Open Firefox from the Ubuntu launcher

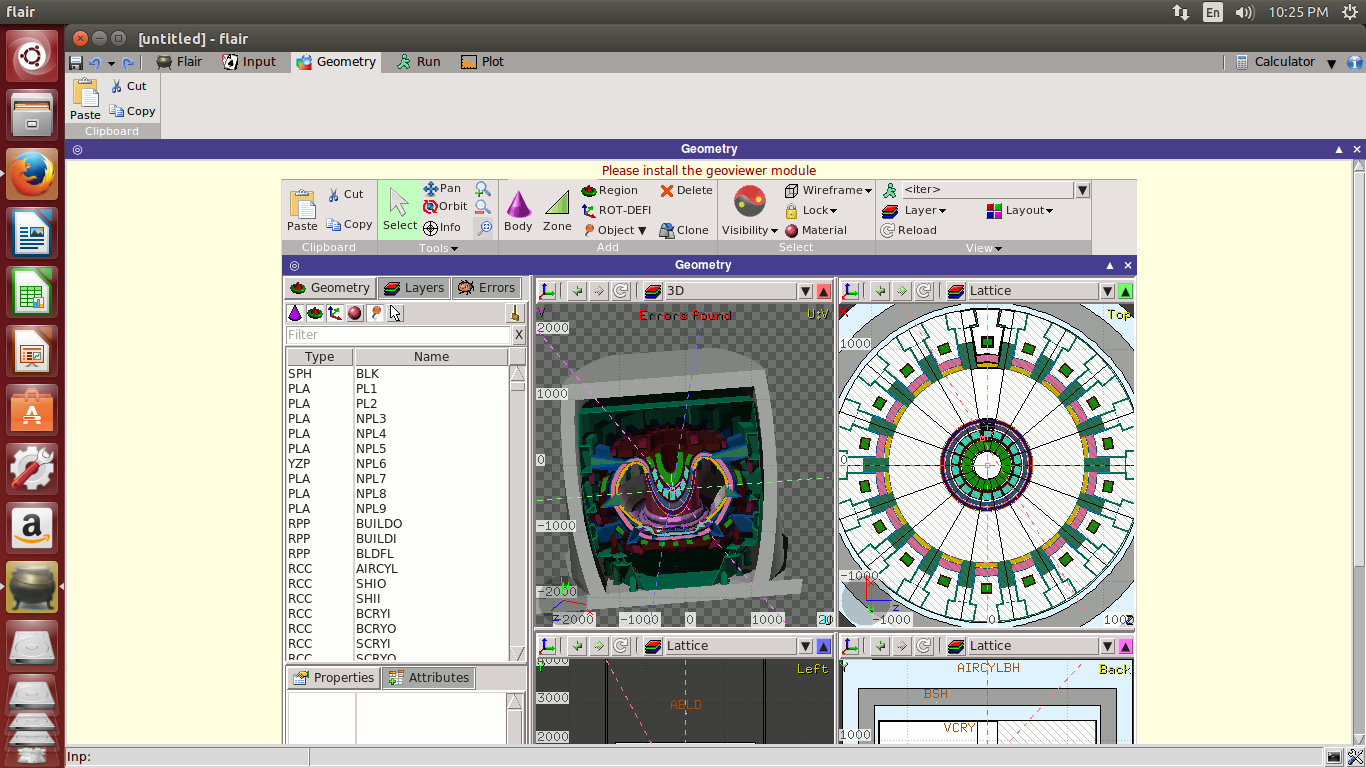[33, 174]
